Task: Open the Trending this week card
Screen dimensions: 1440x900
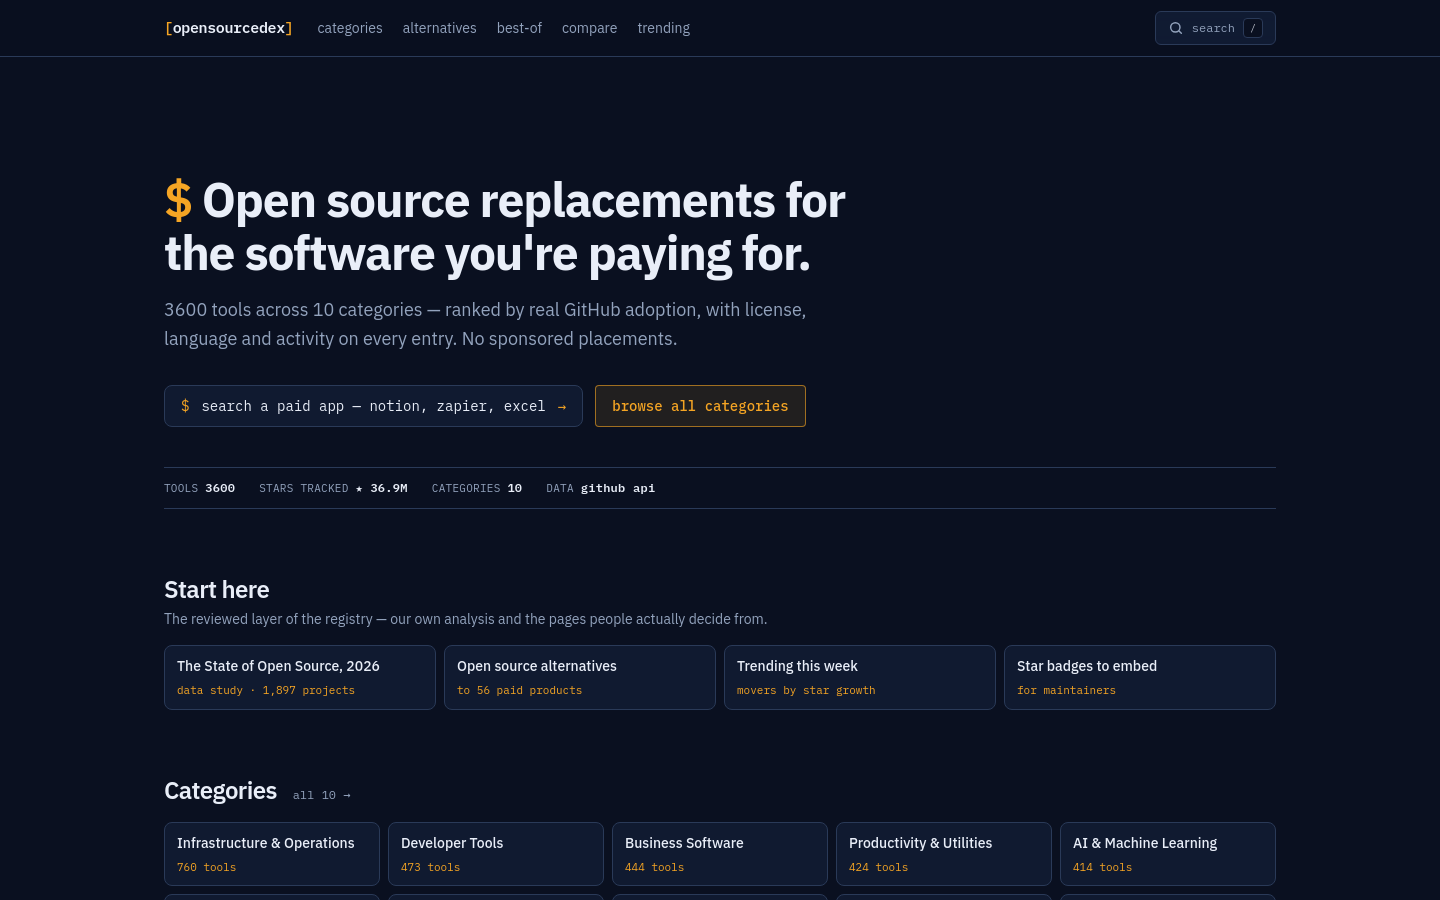Action: 860,677
